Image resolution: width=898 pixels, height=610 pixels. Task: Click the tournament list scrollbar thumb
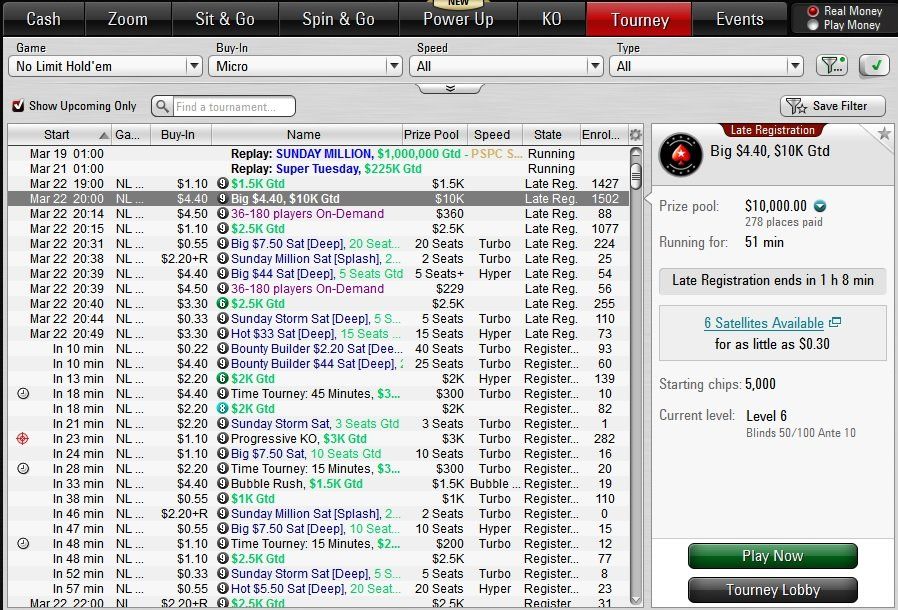[x=636, y=175]
